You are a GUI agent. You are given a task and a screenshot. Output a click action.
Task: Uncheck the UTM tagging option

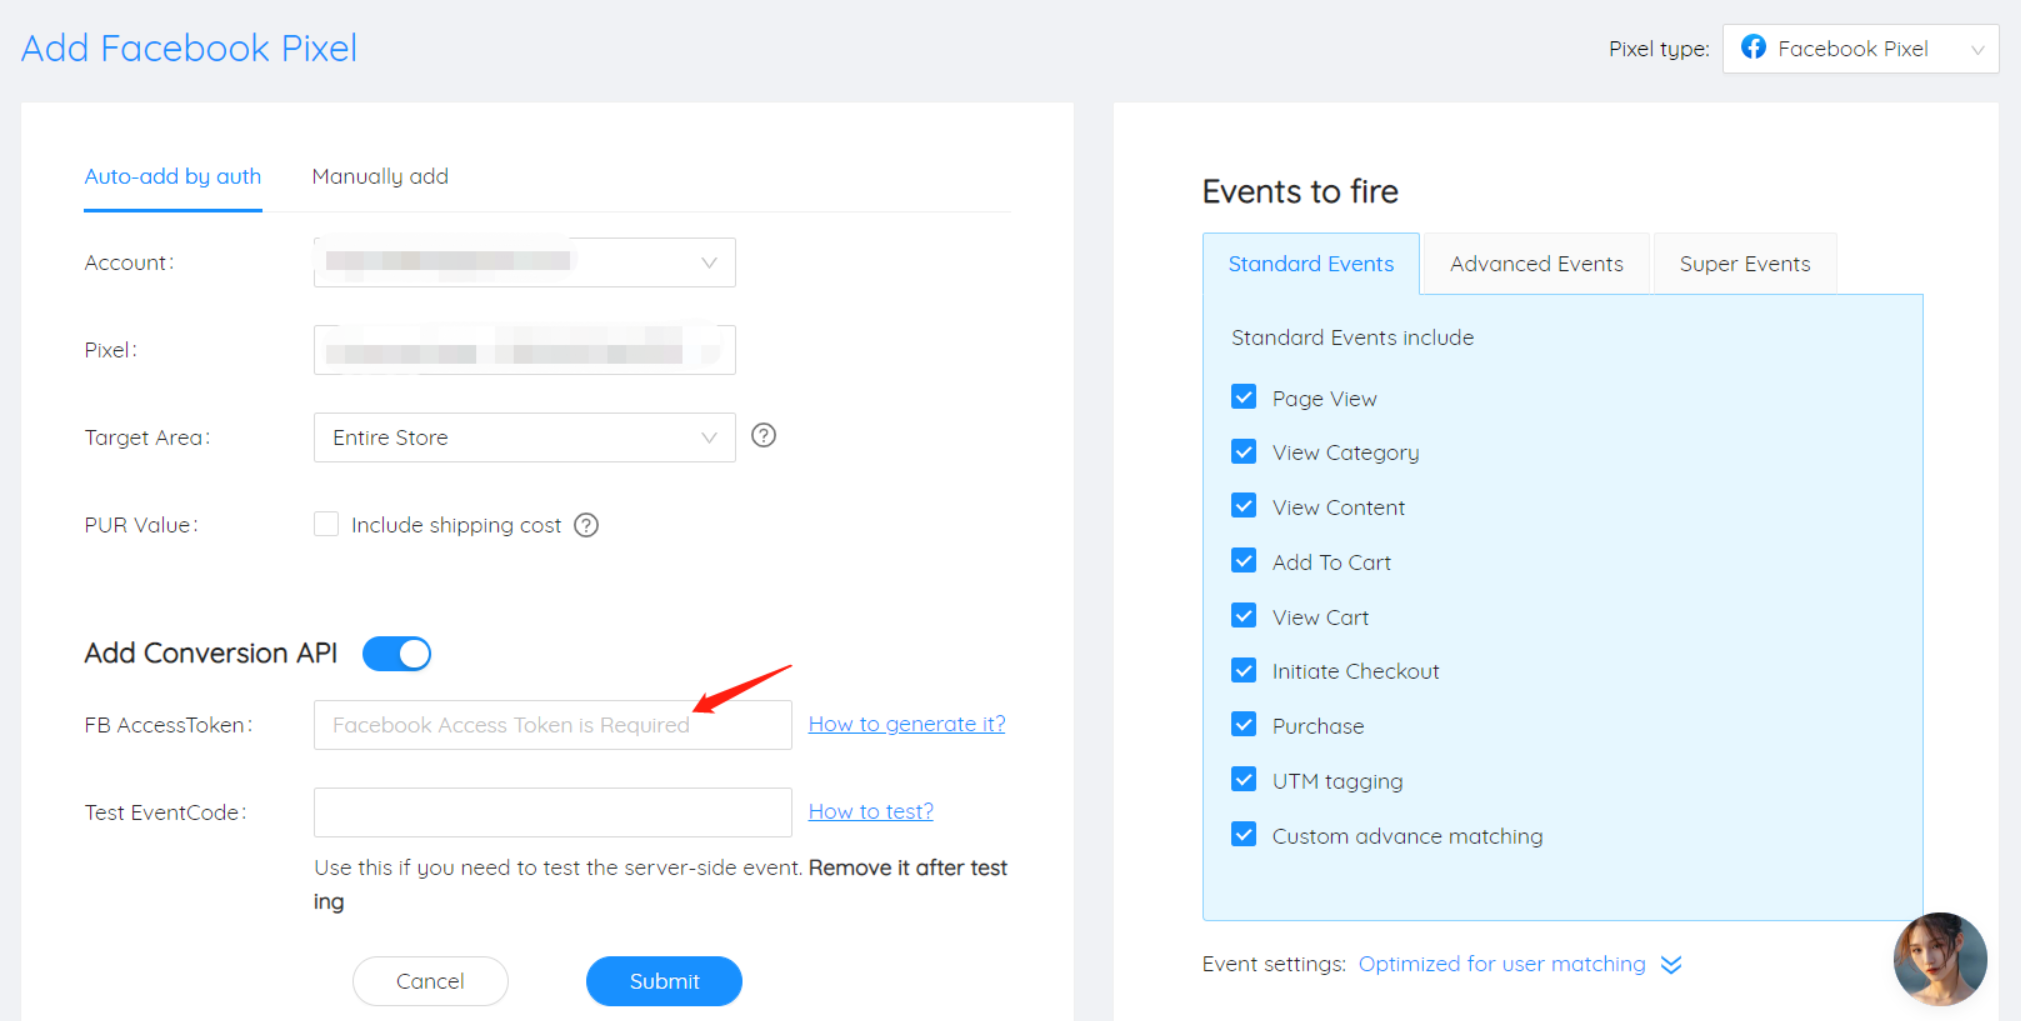(1243, 780)
